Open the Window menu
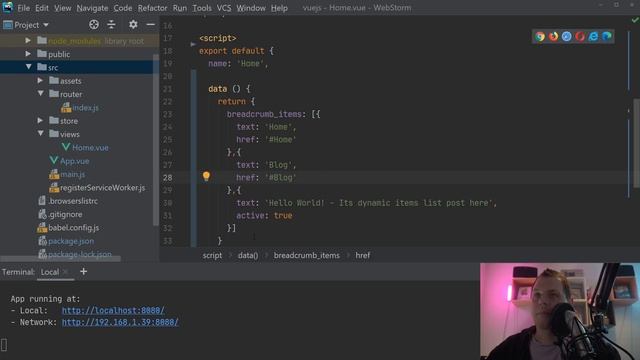This screenshot has width=640, height=360. pos(251,8)
